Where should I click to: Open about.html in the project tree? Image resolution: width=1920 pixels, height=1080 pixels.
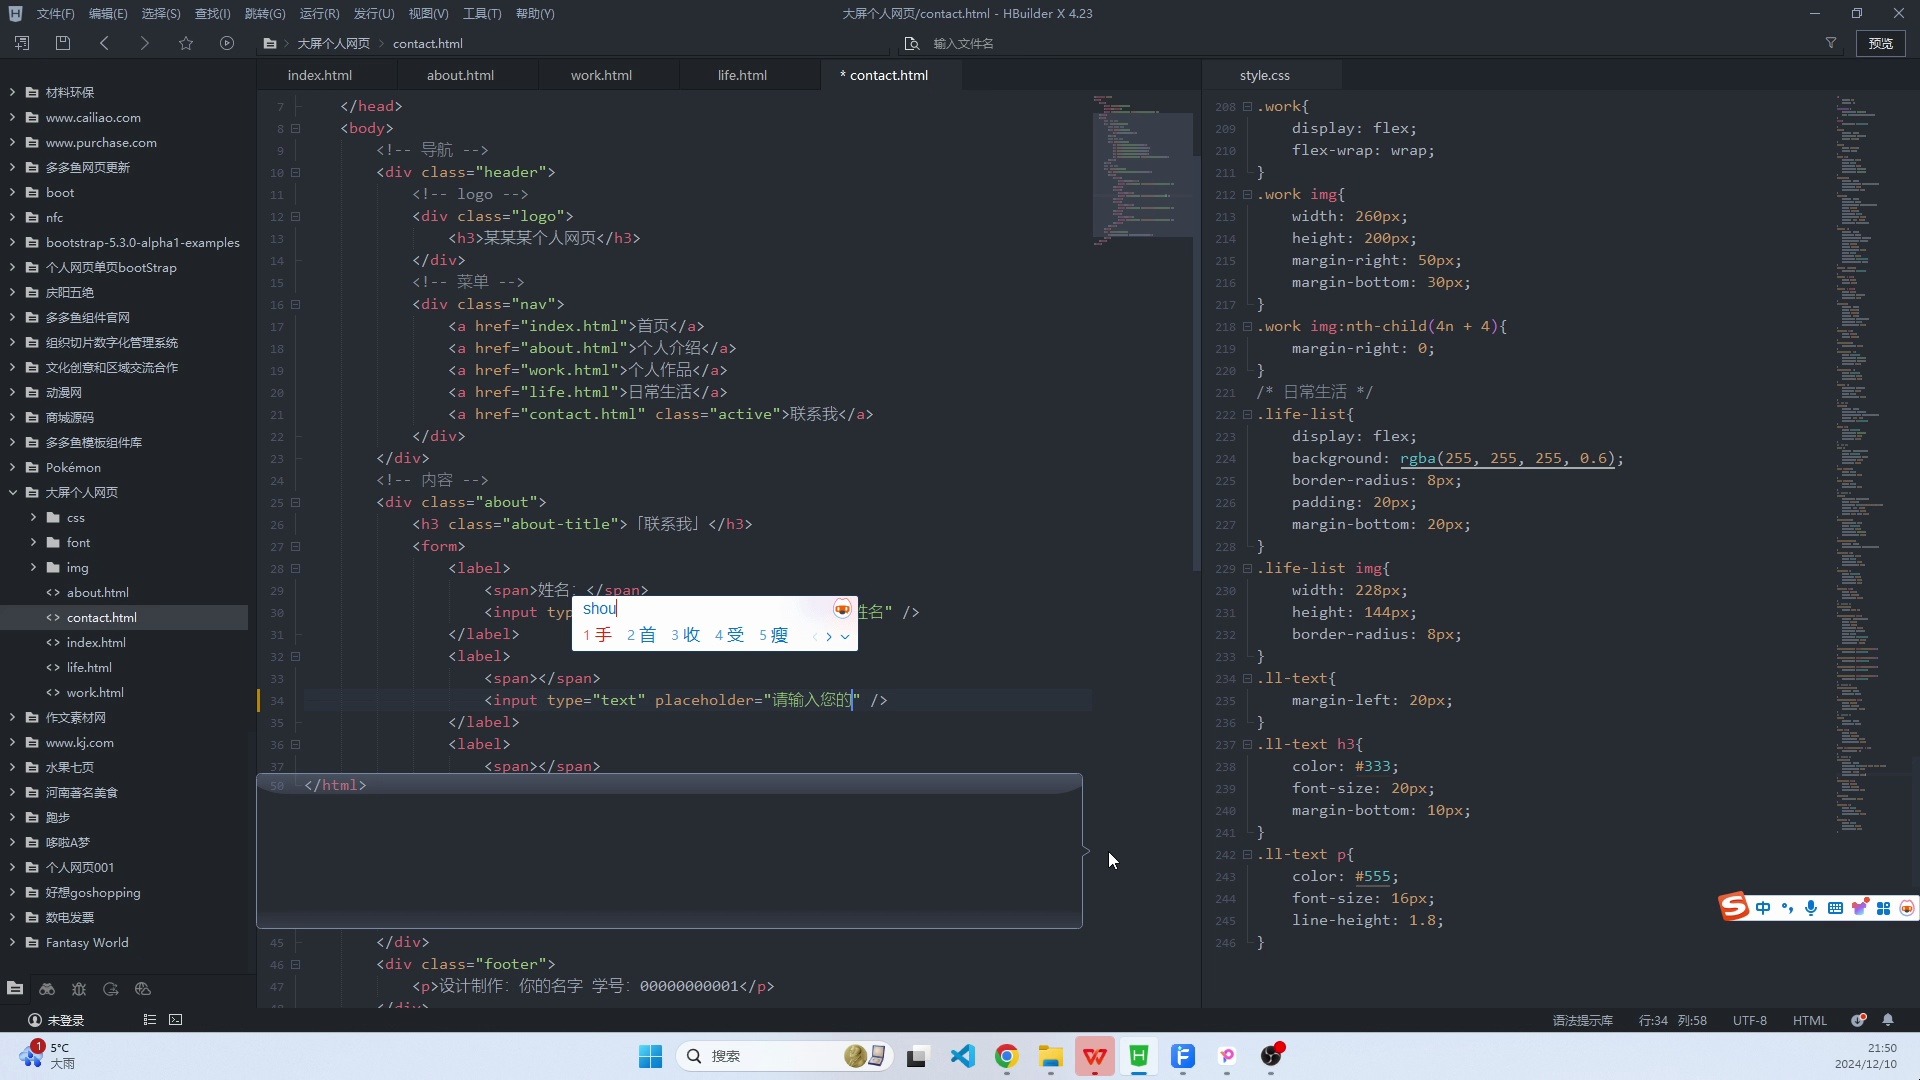(x=98, y=592)
